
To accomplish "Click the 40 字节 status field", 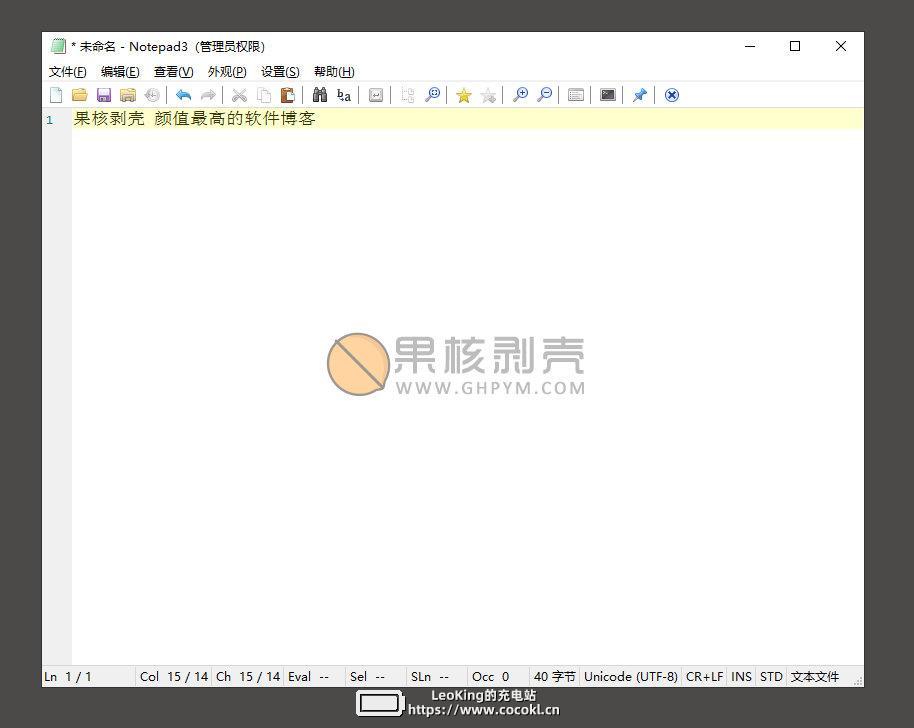I will [x=554, y=677].
